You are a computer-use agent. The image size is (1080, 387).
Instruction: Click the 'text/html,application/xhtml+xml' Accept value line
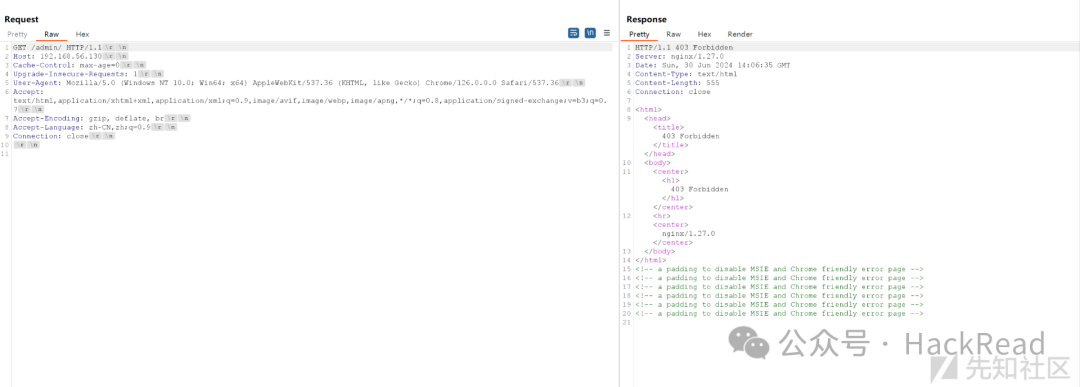310,101
